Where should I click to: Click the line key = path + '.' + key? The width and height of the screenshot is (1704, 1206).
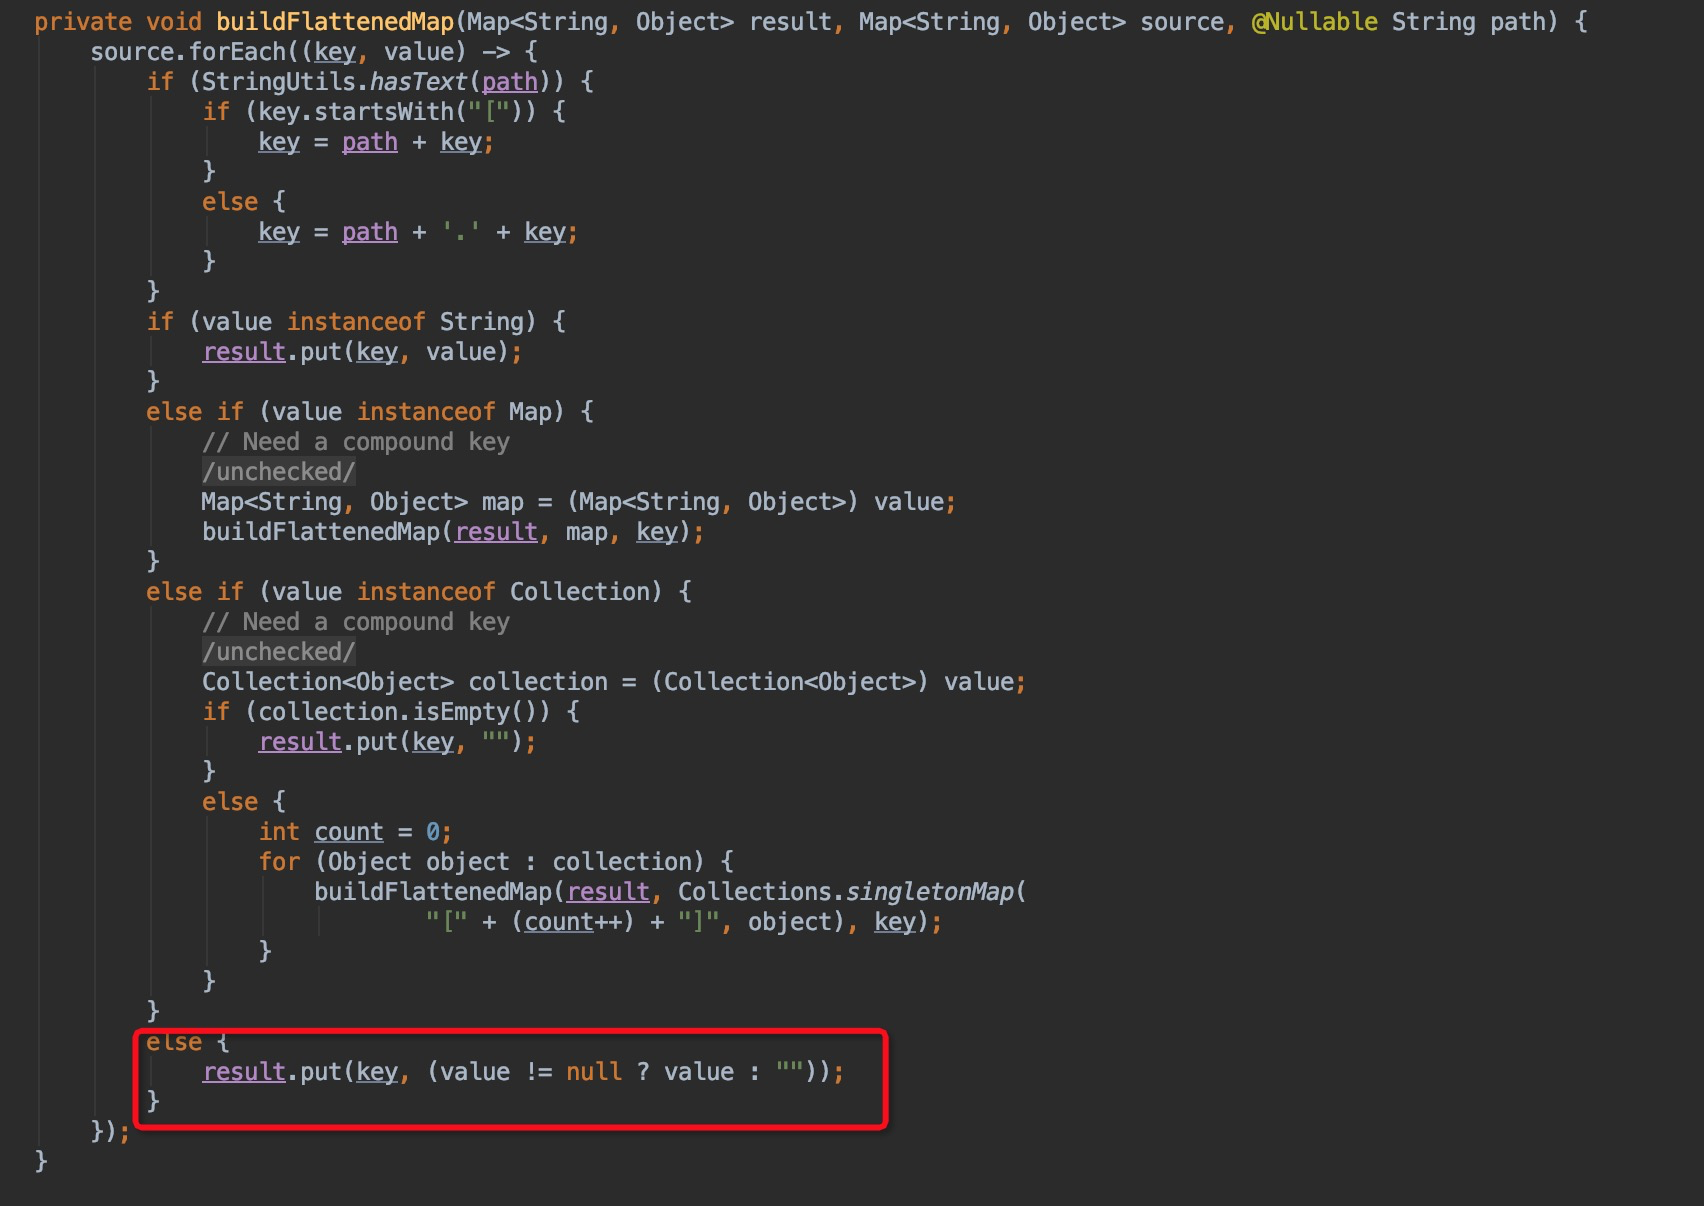tap(418, 232)
